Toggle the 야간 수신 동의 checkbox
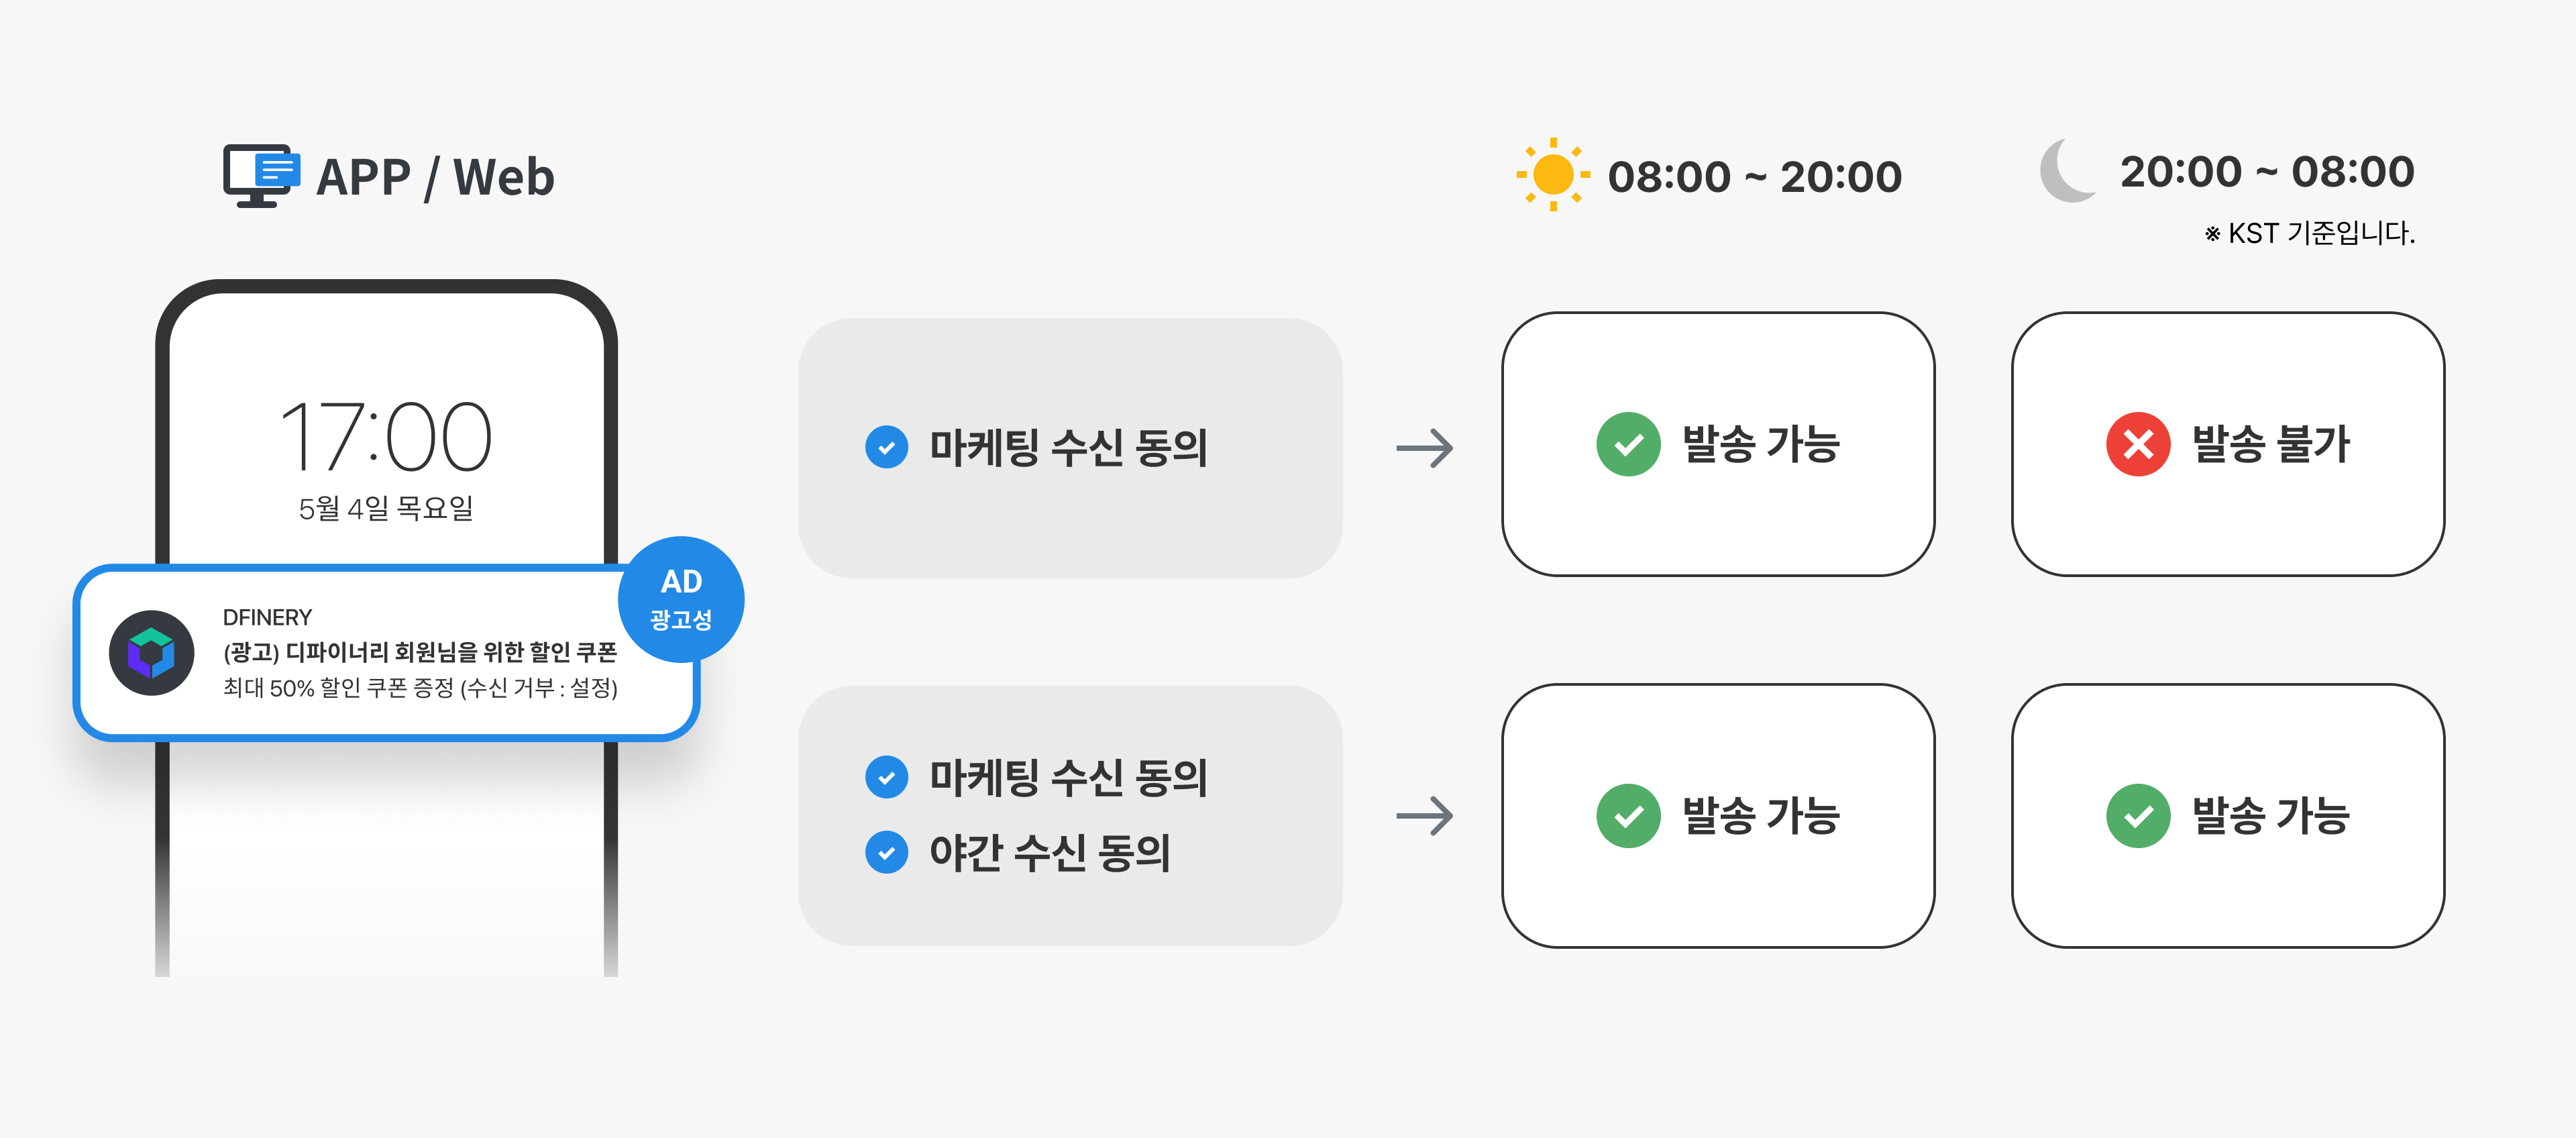Viewport: 2576px width, 1138px height. pyautogui.click(x=886, y=852)
